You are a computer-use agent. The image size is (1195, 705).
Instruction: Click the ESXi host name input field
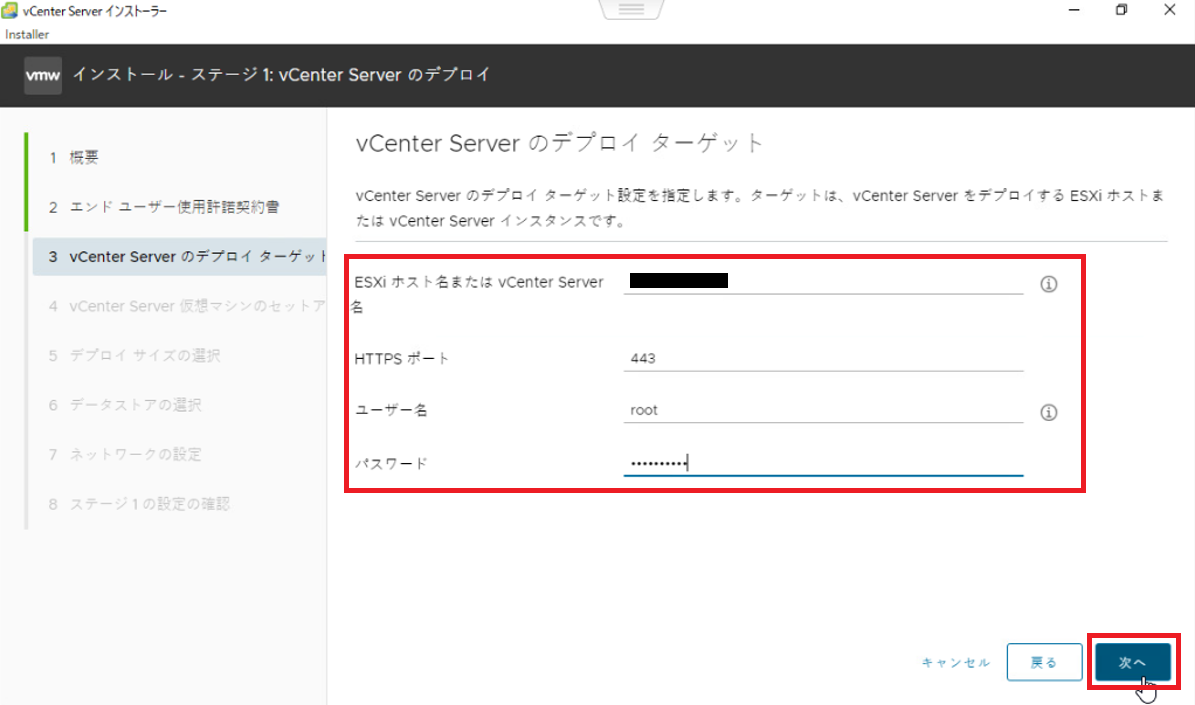tap(822, 281)
